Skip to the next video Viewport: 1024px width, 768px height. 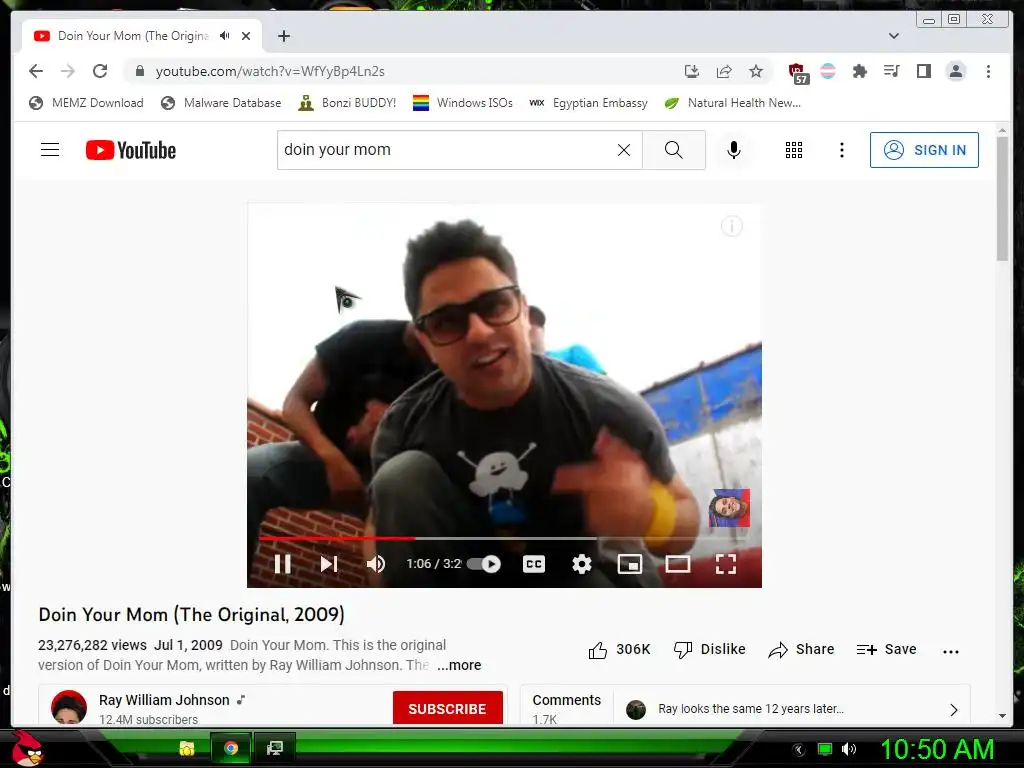click(329, 564)
